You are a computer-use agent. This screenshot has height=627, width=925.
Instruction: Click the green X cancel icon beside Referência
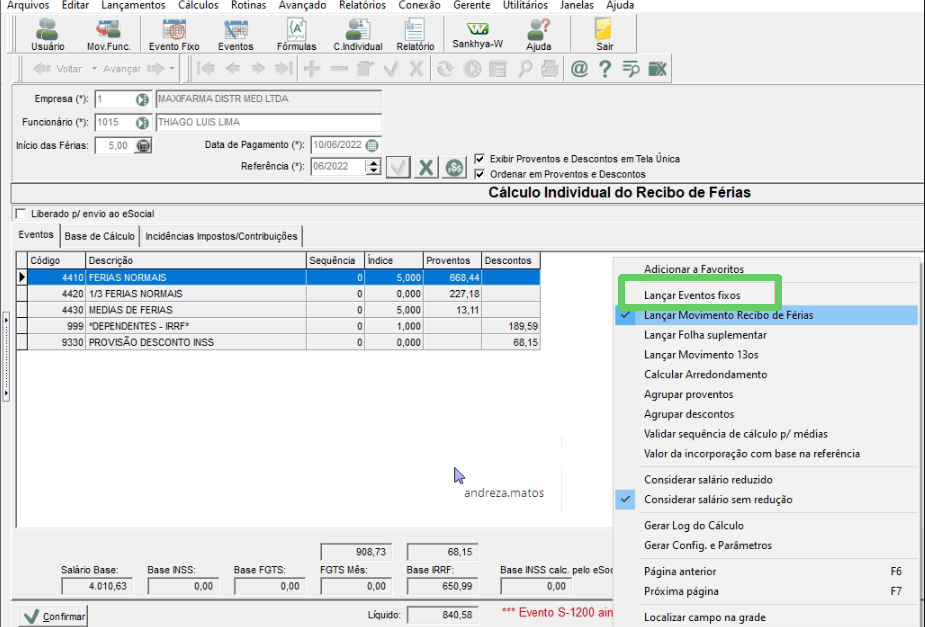coord(426,168)
